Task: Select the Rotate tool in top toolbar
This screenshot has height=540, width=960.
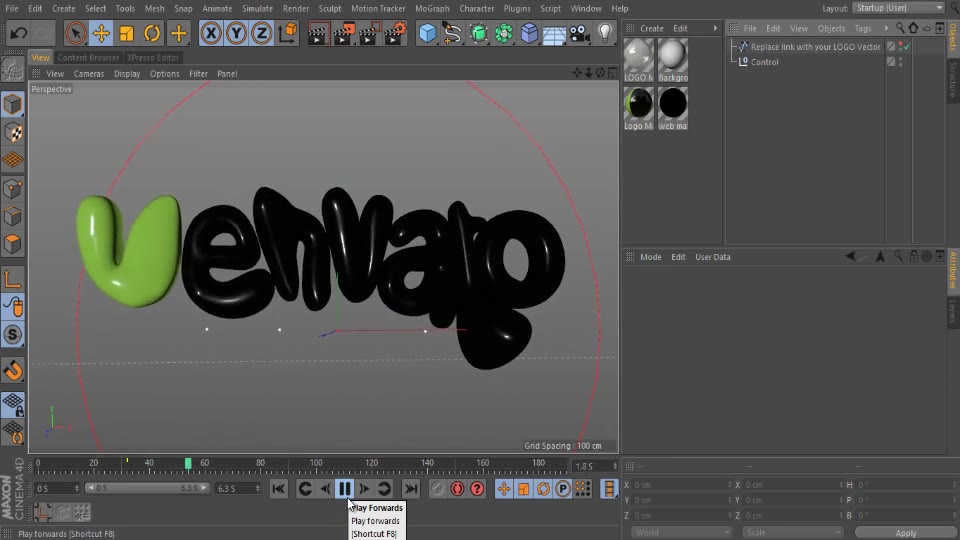Action: [x=152, y=33]
